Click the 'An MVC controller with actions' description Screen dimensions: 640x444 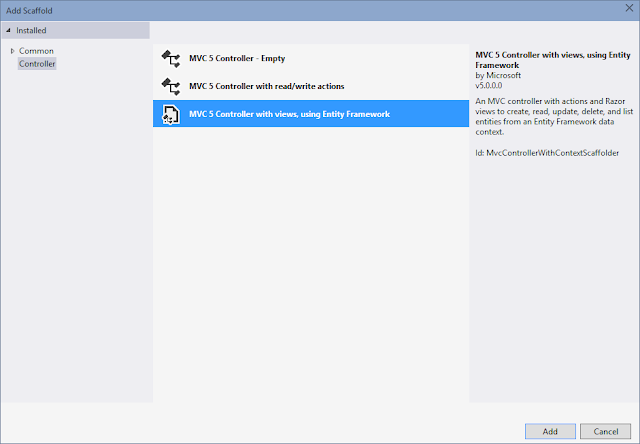(x=554, y=116)
